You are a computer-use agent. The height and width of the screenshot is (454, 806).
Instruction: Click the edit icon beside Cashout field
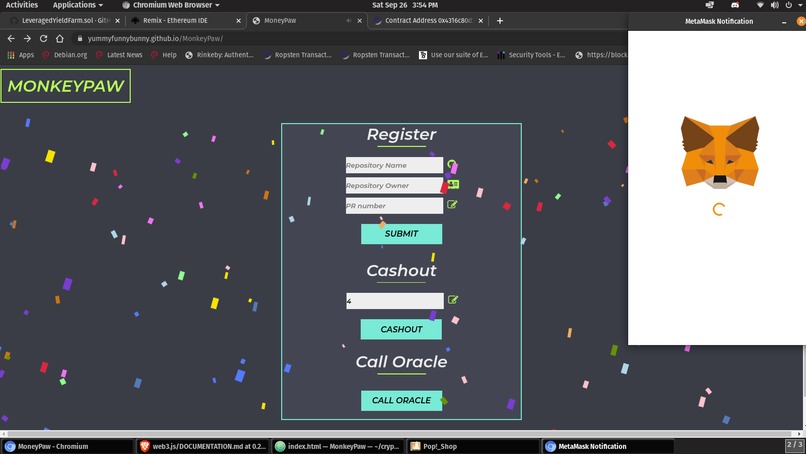[453, 300]
